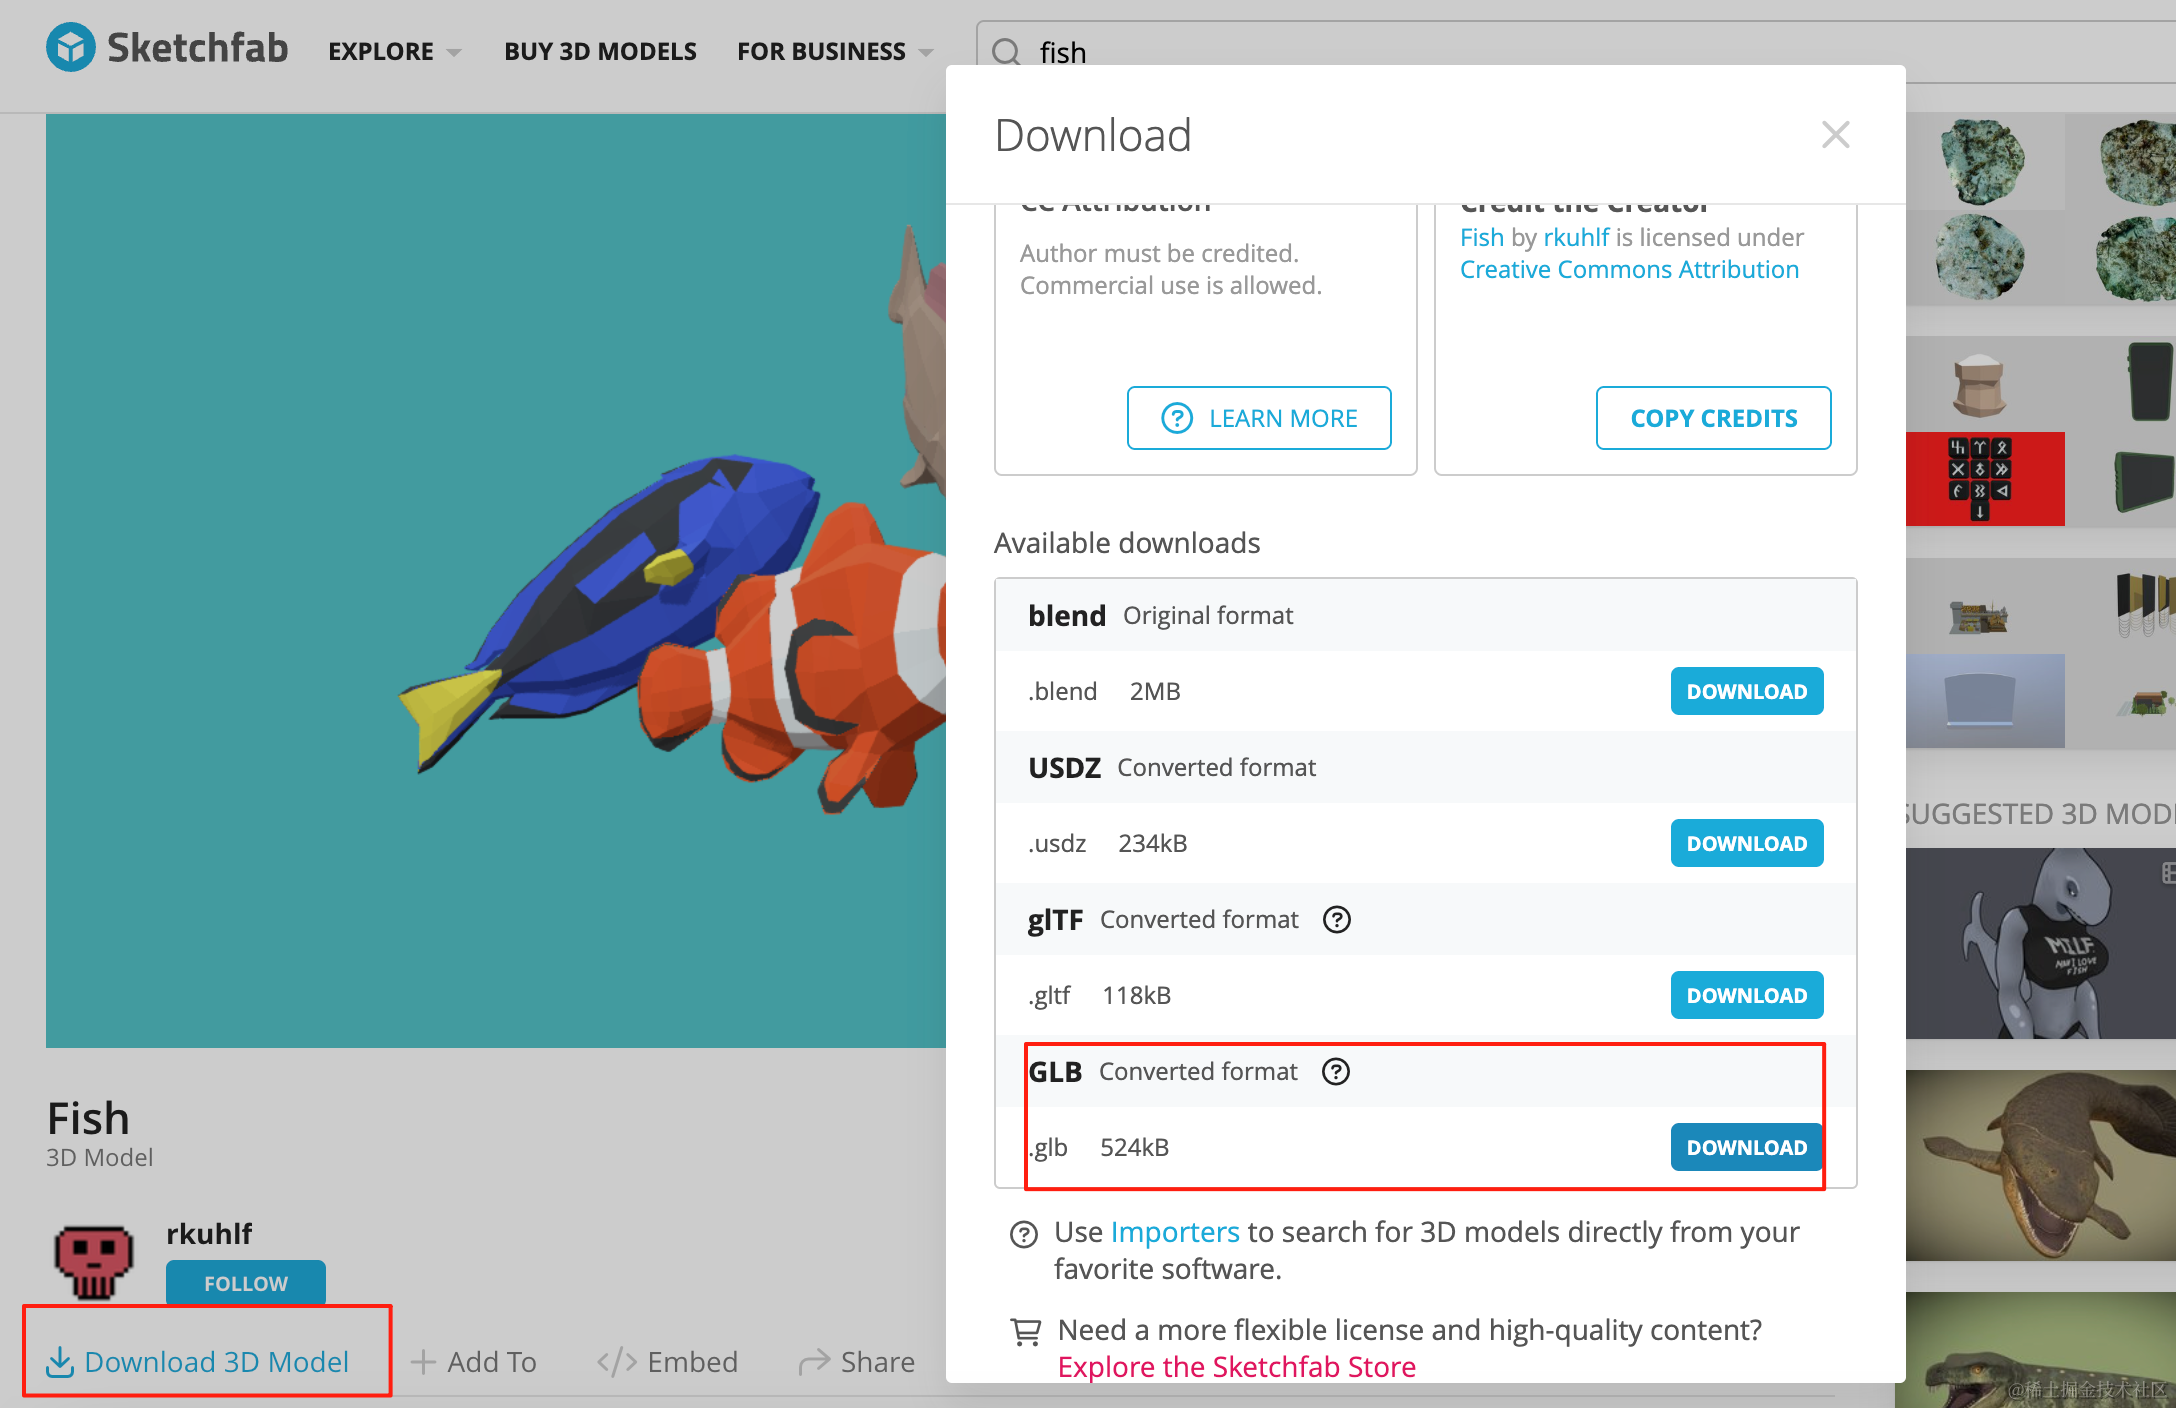
Task: Open the Creative Commons Attribution link
Action: click(x=1629, y=269)
